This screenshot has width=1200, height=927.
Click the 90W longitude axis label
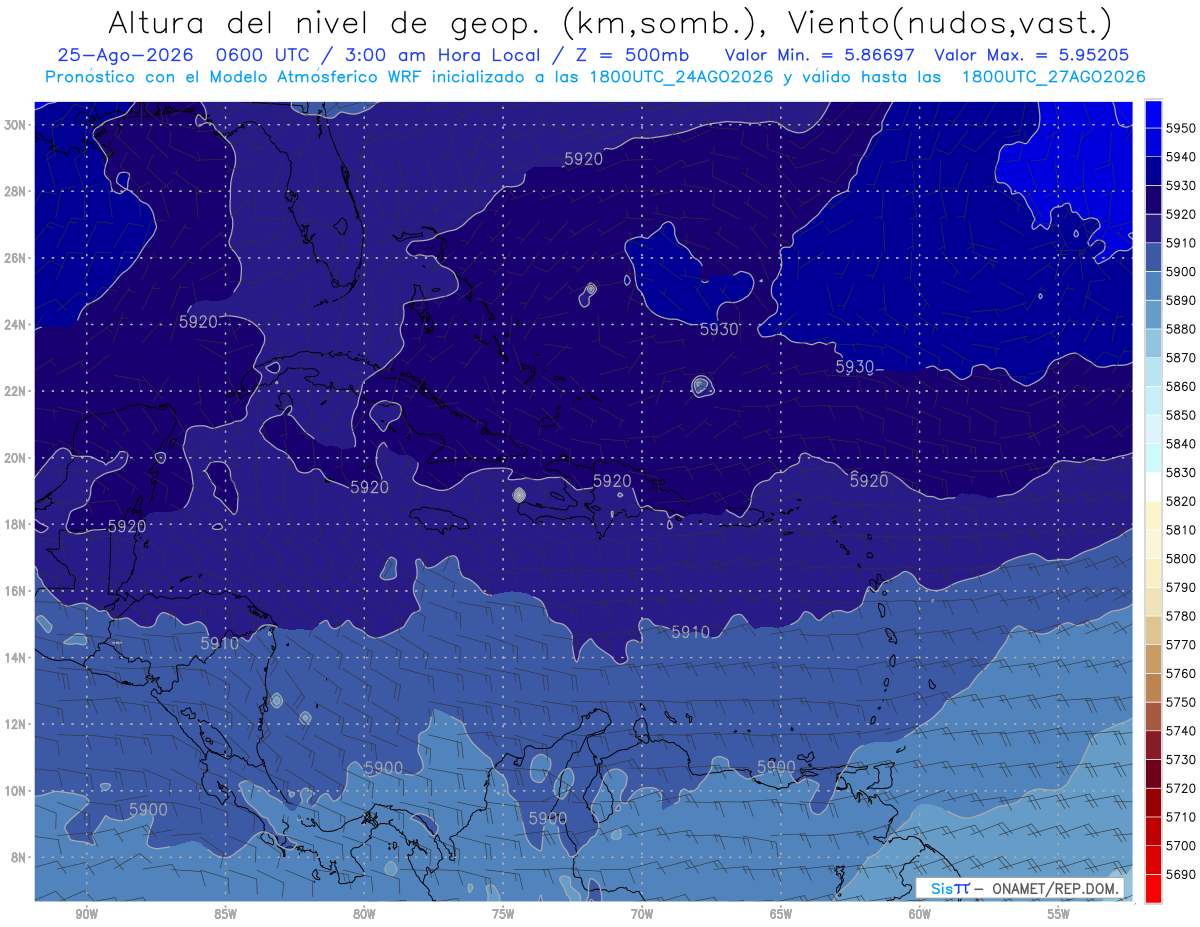click(x=86, y=914)
